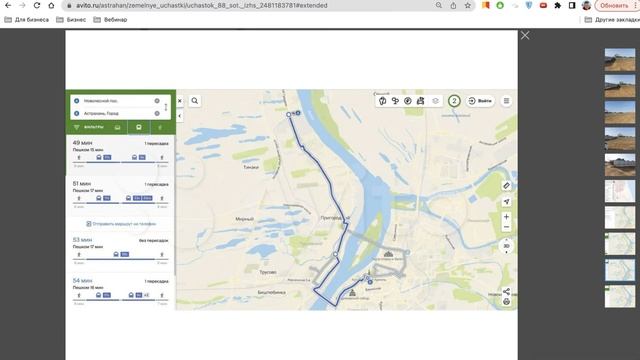This screenshot has height=360, width=640.
Task: Toggle the browser side panel icon
Action: [x=572, y=5]
